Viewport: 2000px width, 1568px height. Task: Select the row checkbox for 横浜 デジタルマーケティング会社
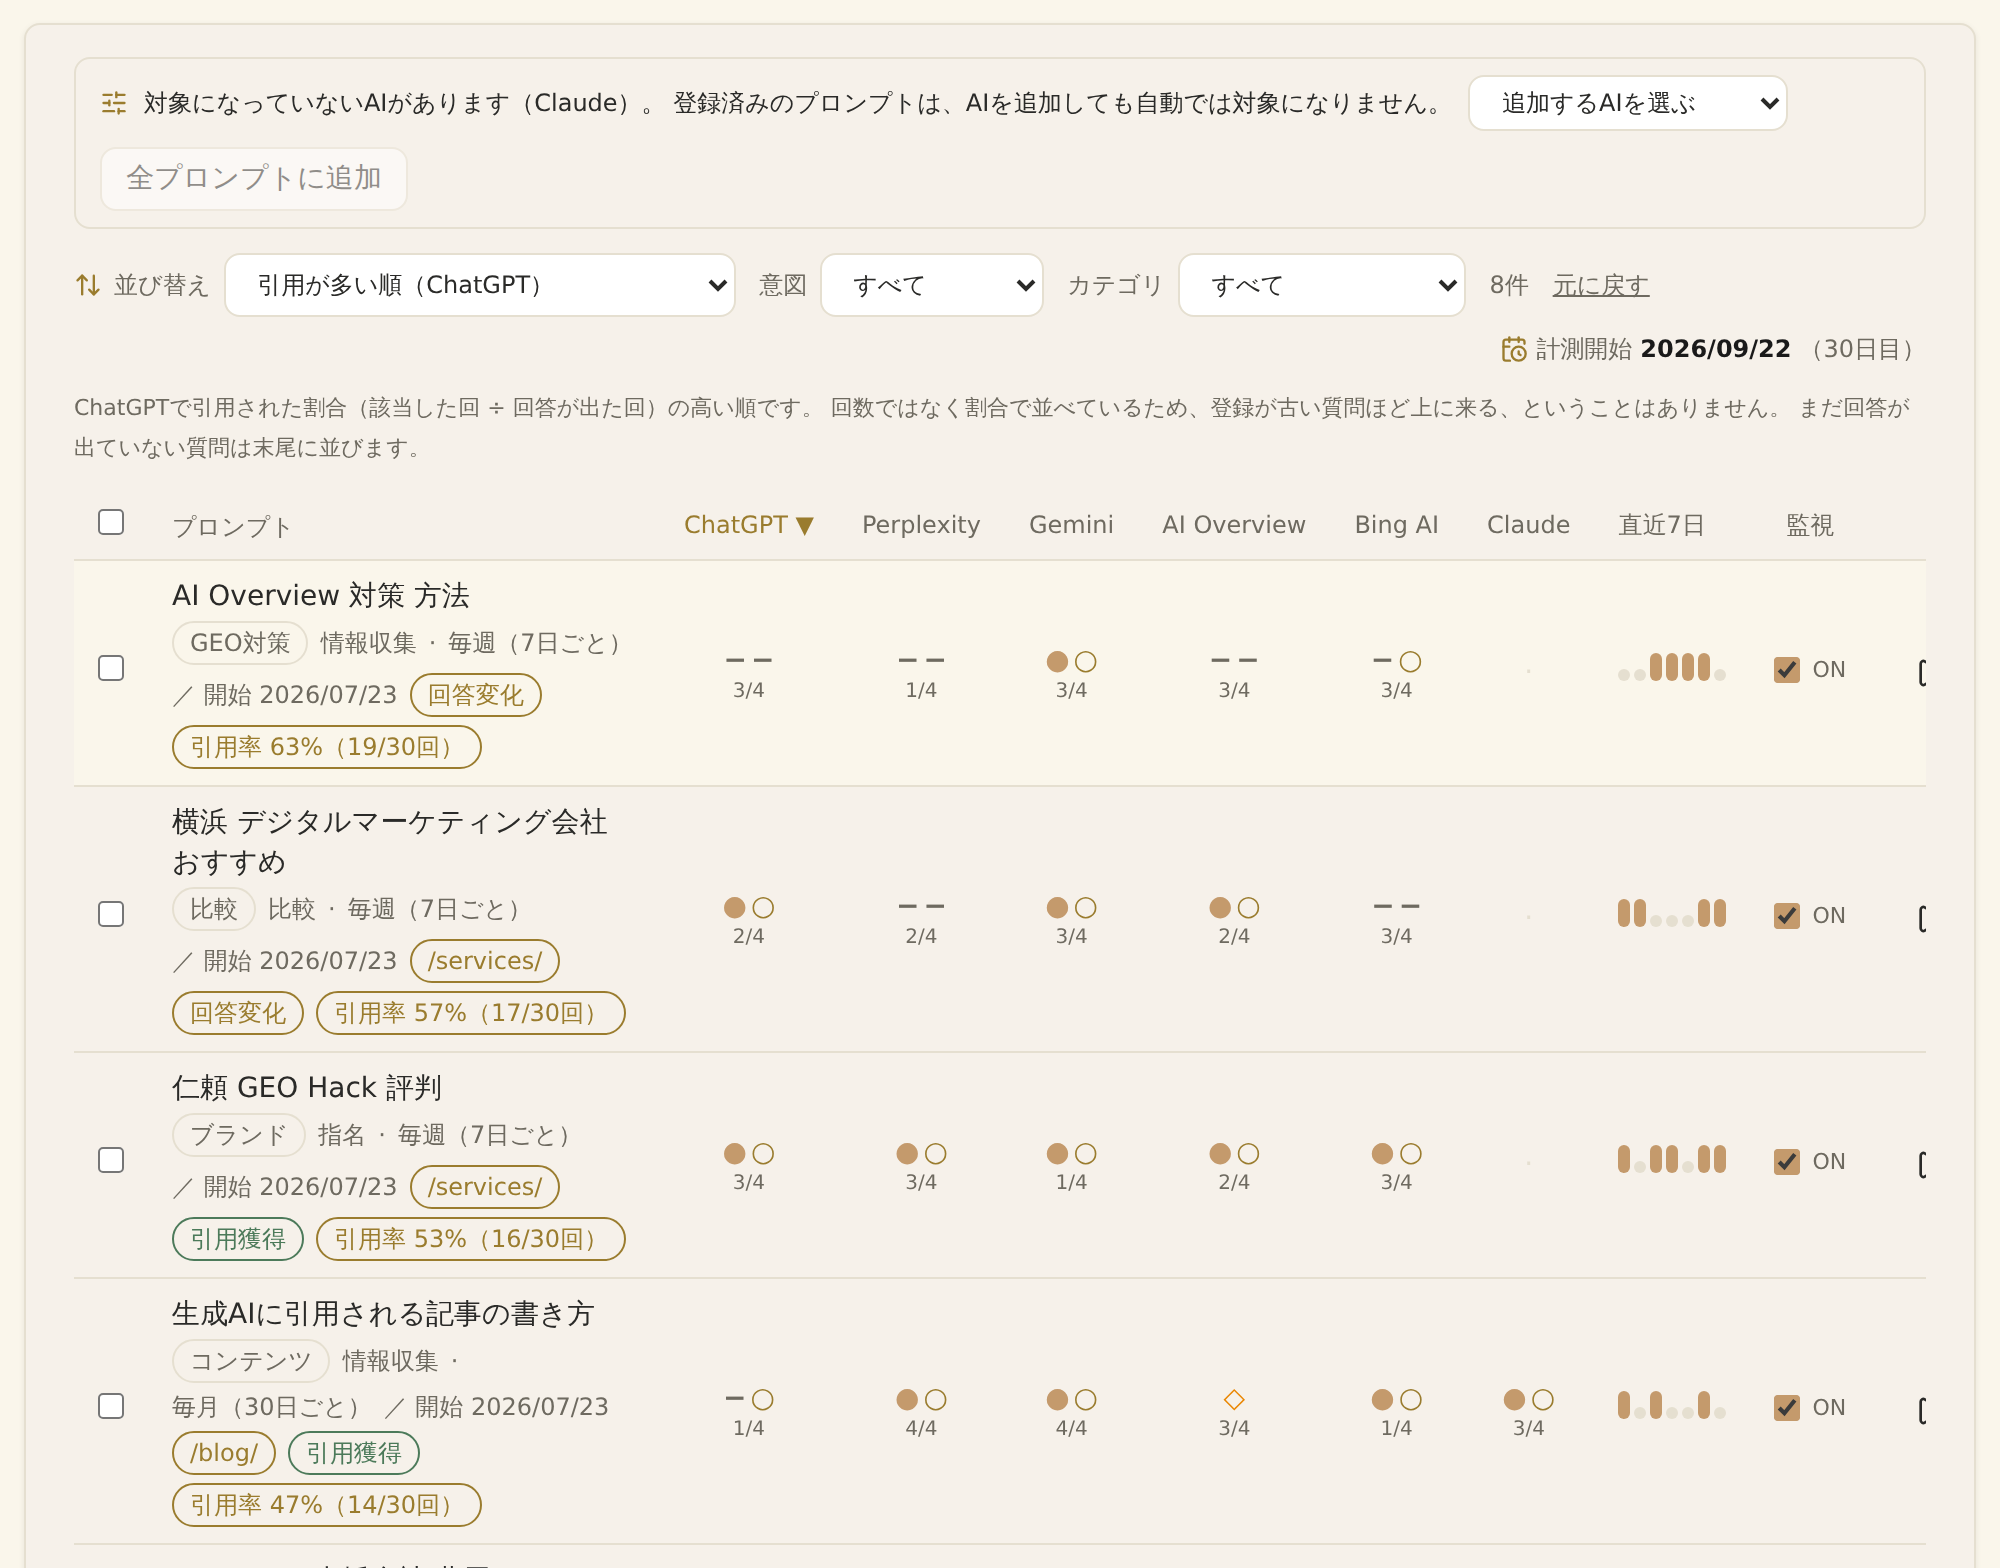coord(111,914)
